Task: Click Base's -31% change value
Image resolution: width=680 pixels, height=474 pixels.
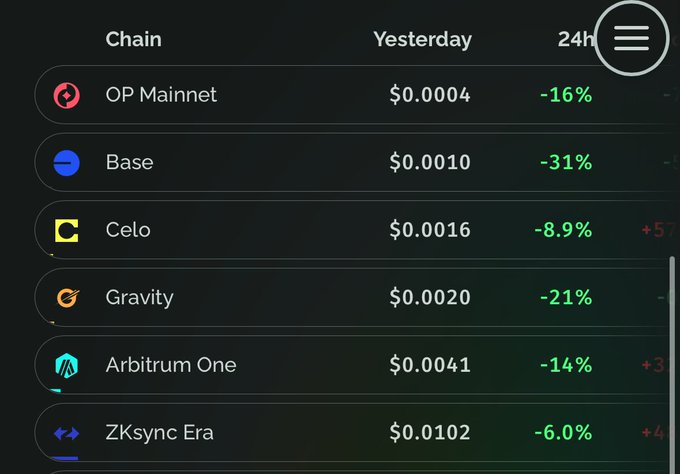Action: pyautogui.click(x=566, y=162)
